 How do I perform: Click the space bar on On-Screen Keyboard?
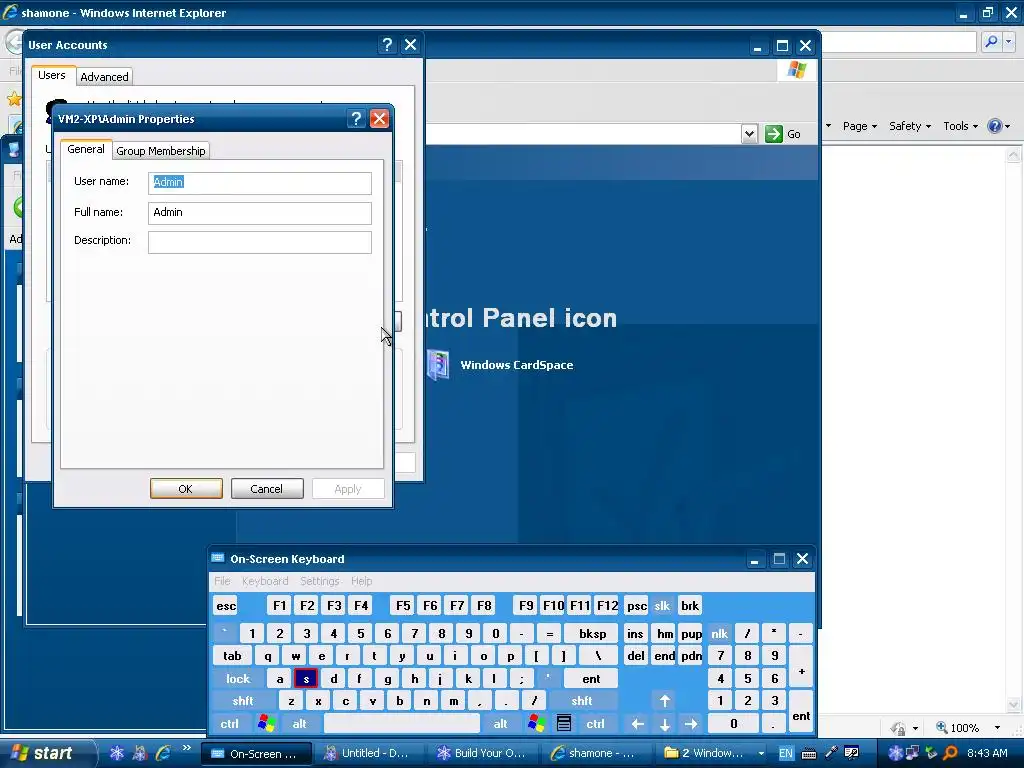402,724
